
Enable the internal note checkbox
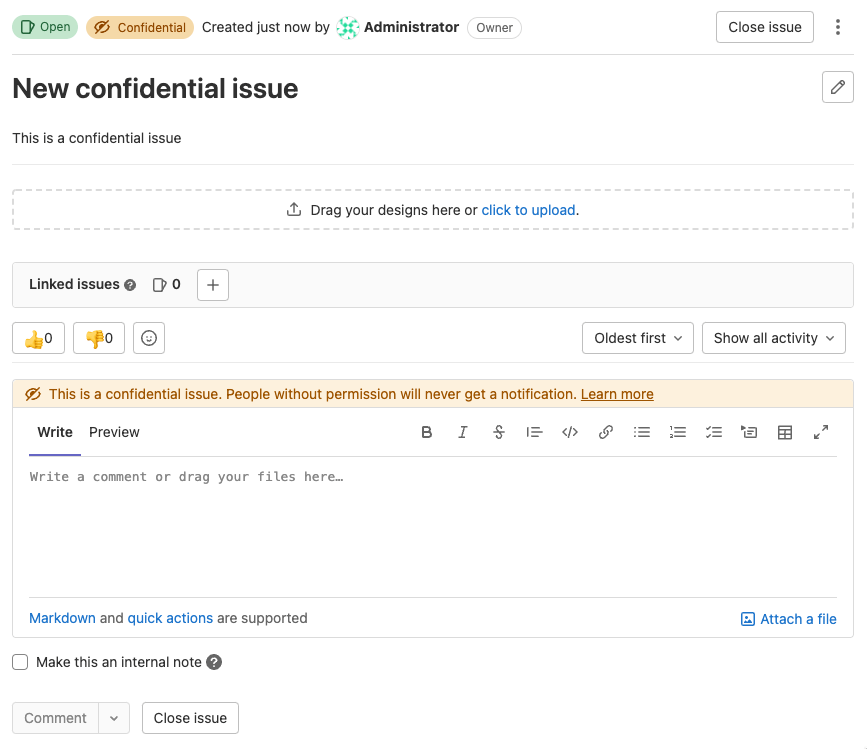[x=19, y=662]
